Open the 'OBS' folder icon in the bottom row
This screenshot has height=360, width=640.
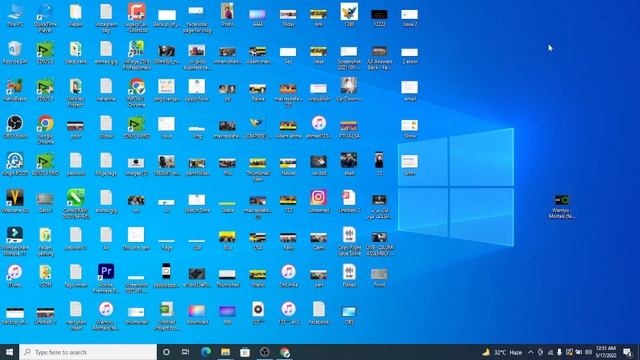[x=349, y=315]
